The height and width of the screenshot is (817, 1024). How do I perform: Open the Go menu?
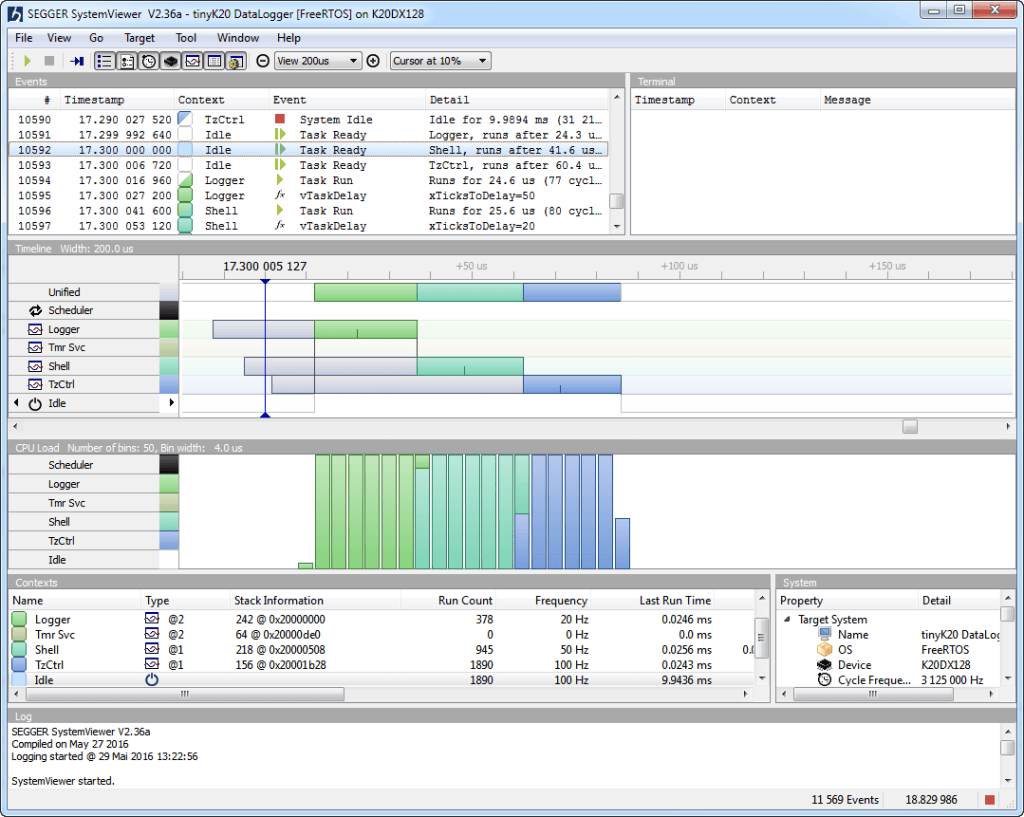96,38
